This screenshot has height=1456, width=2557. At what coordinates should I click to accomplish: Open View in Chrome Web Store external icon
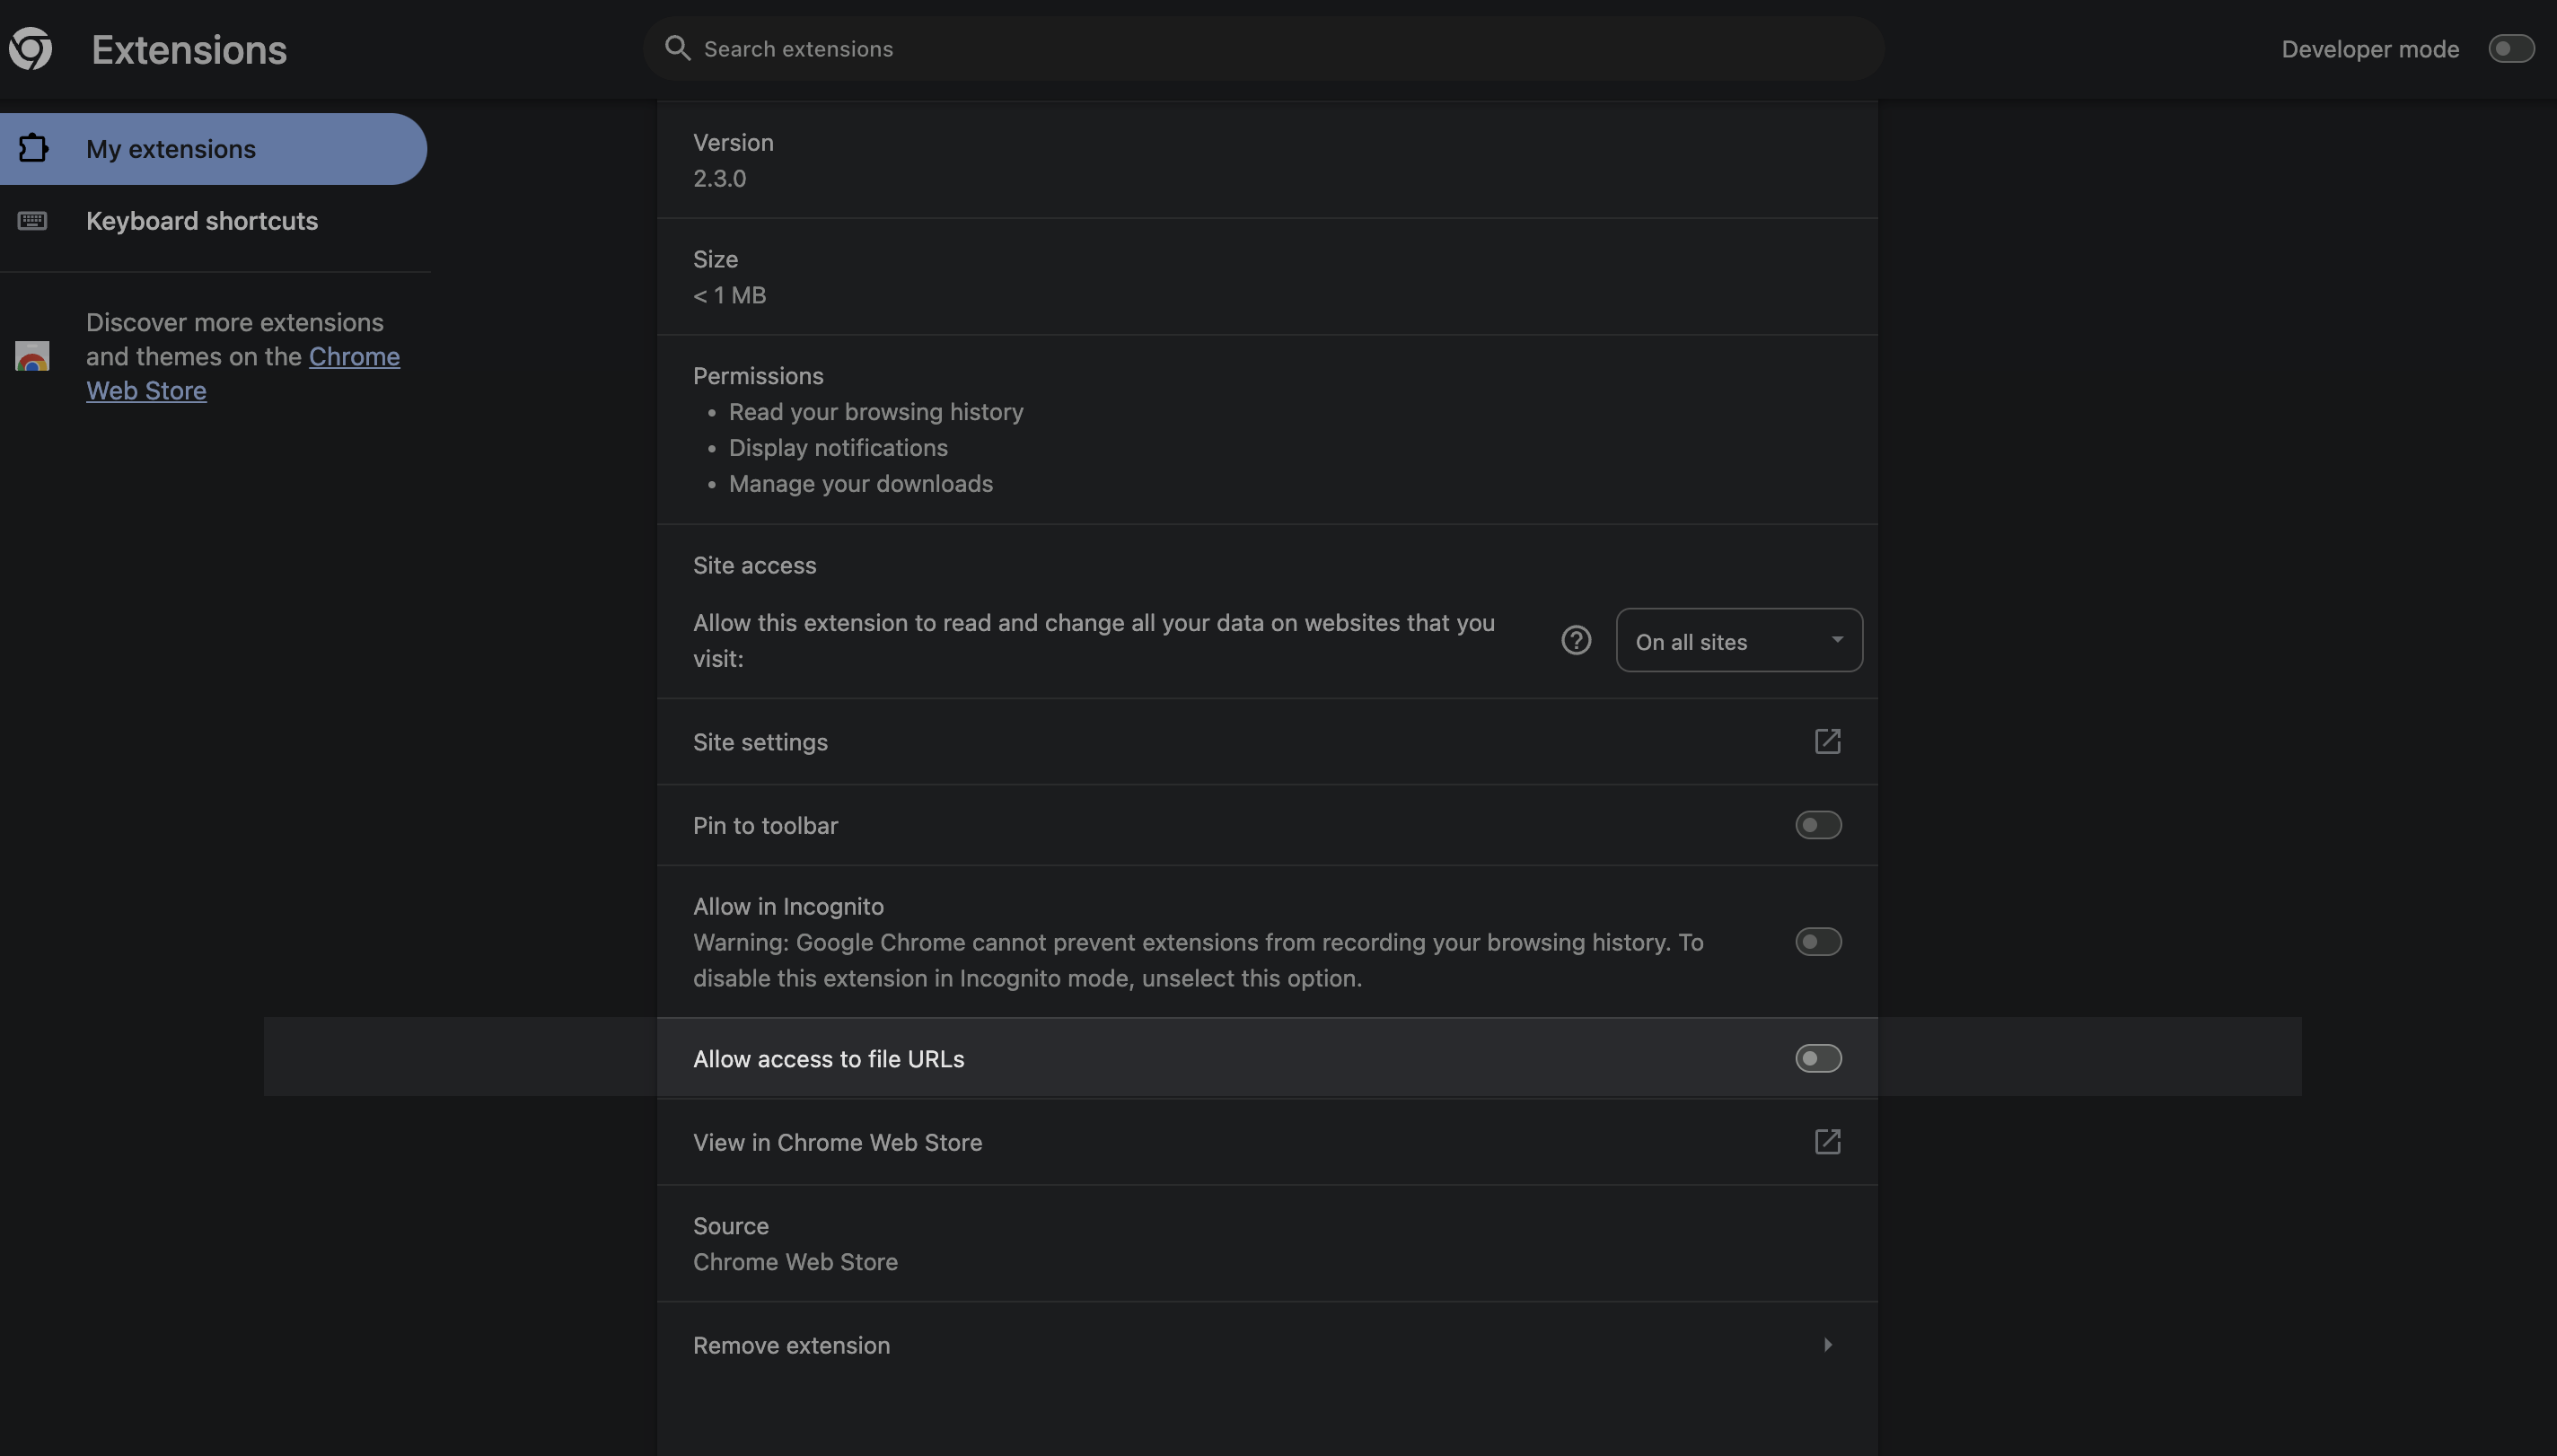(1827, 1141)
